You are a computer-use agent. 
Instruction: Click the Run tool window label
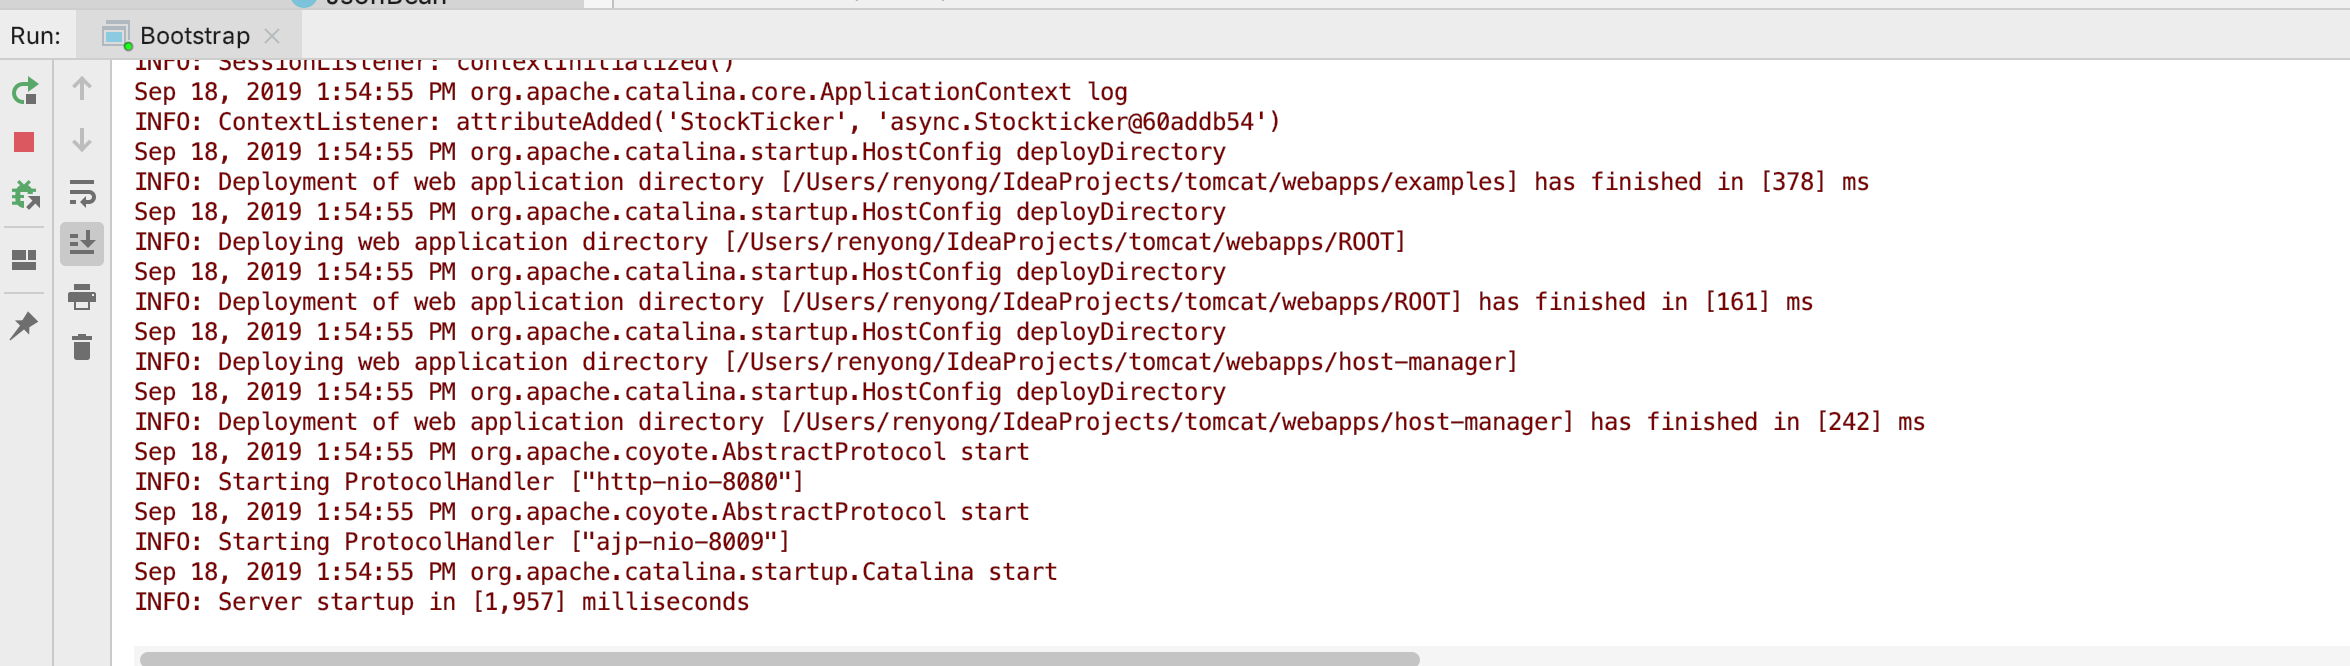(x=35, y=36)
